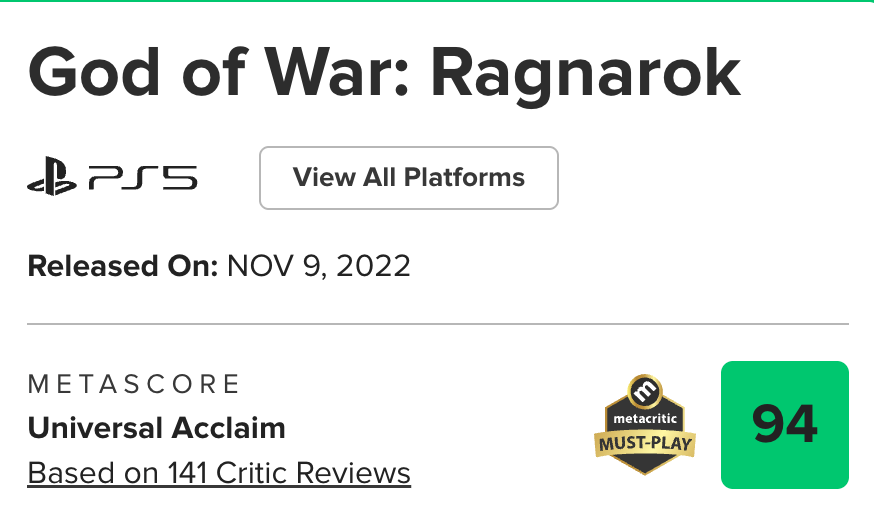Click the green 94 Metascore box
Viewport: 874px width, 514px height.
(x=784, y=425)
